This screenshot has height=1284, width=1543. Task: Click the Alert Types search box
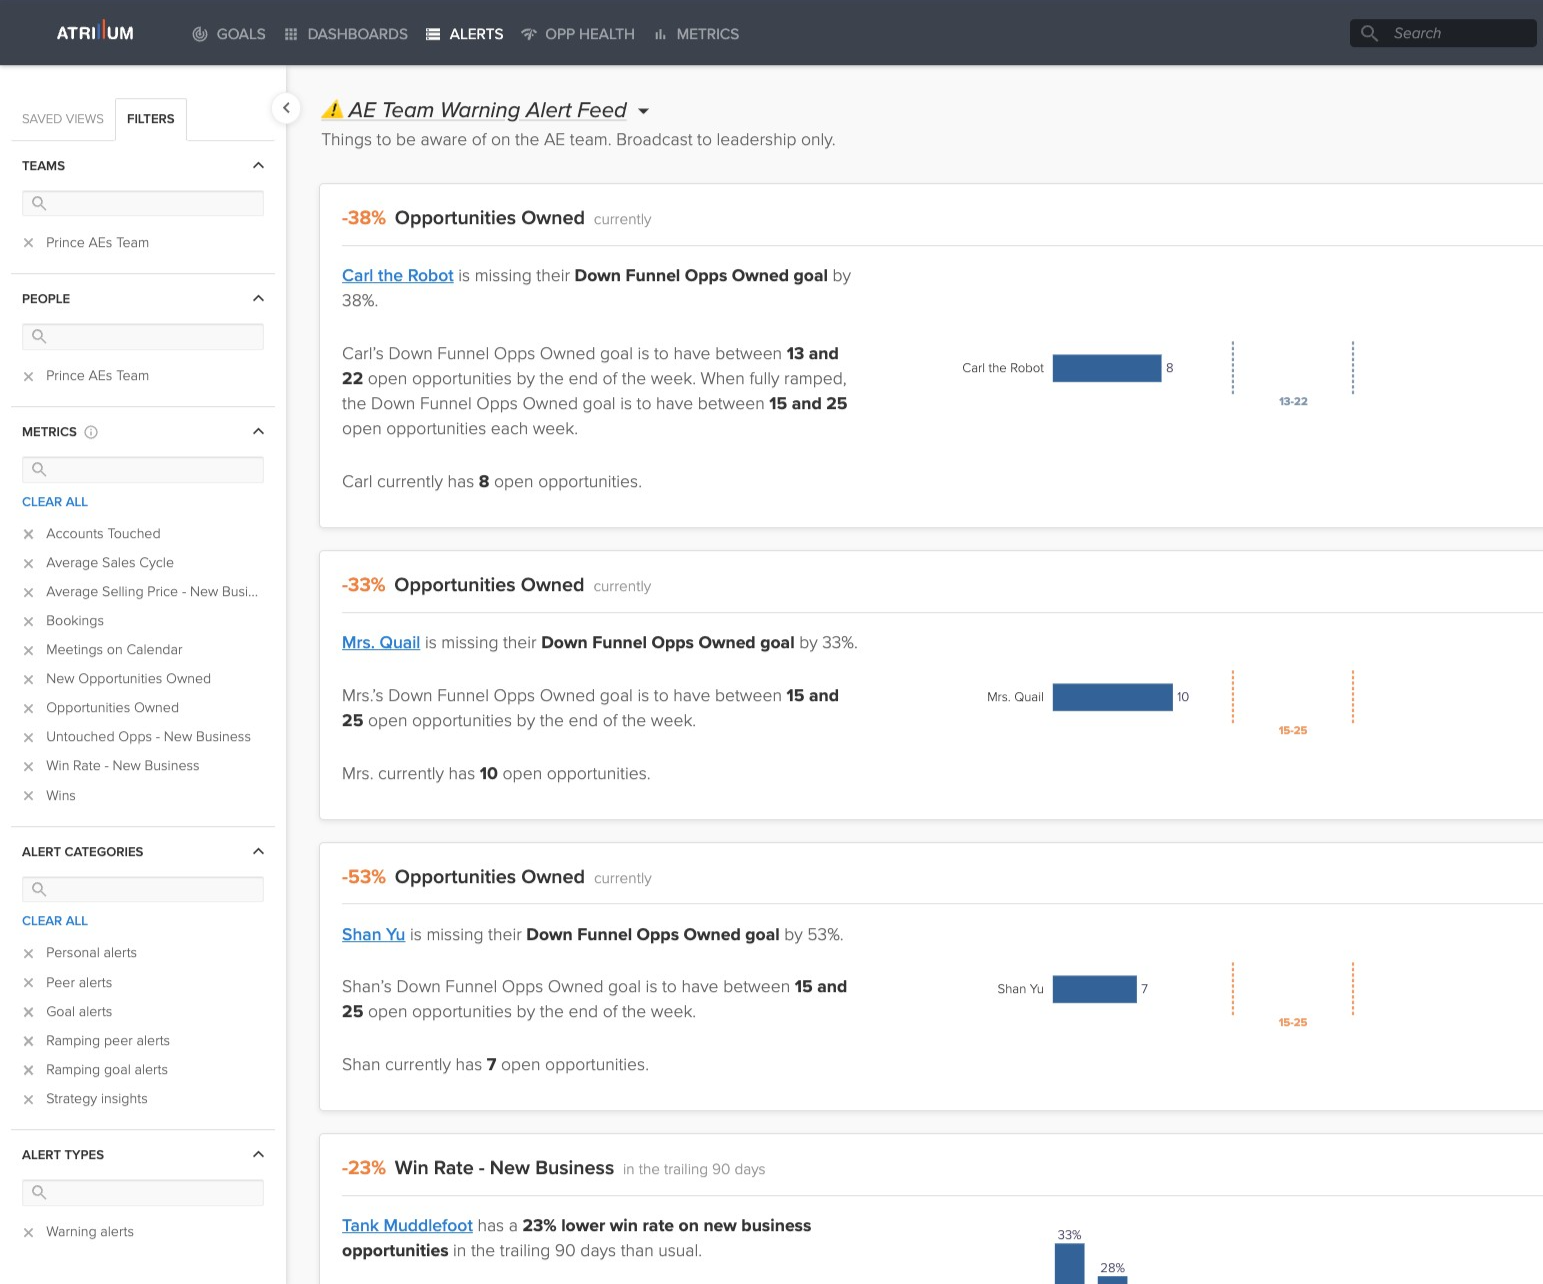[143, 1192]
